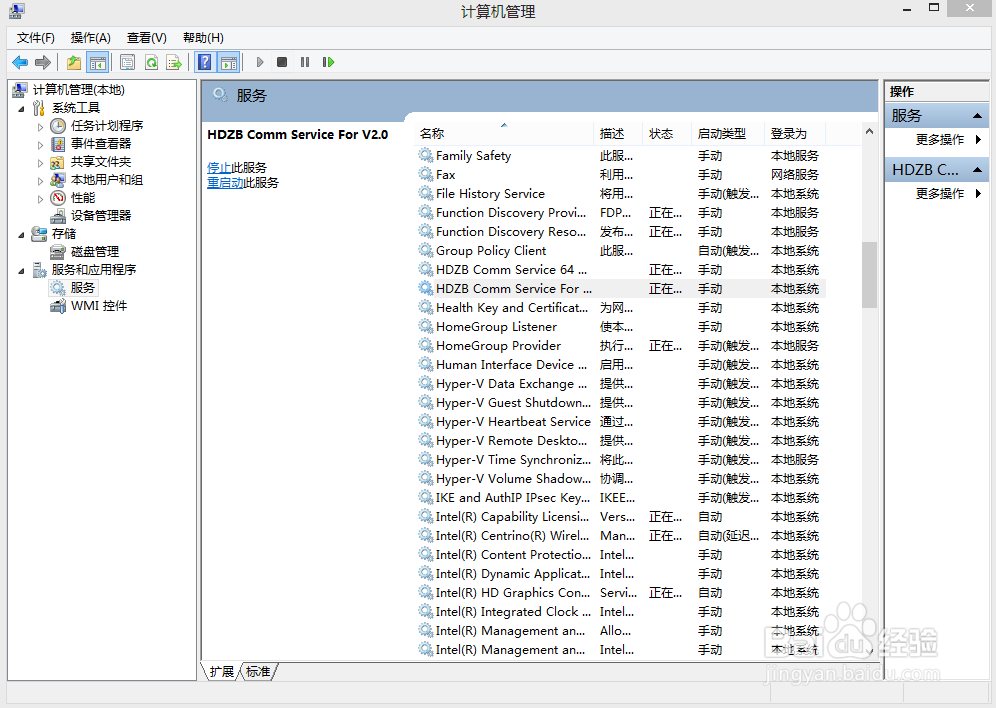Screen dimensions: 996x708
Task: Click the Start Service play icon
Action: pyautogui.click(x=260, y=62)
